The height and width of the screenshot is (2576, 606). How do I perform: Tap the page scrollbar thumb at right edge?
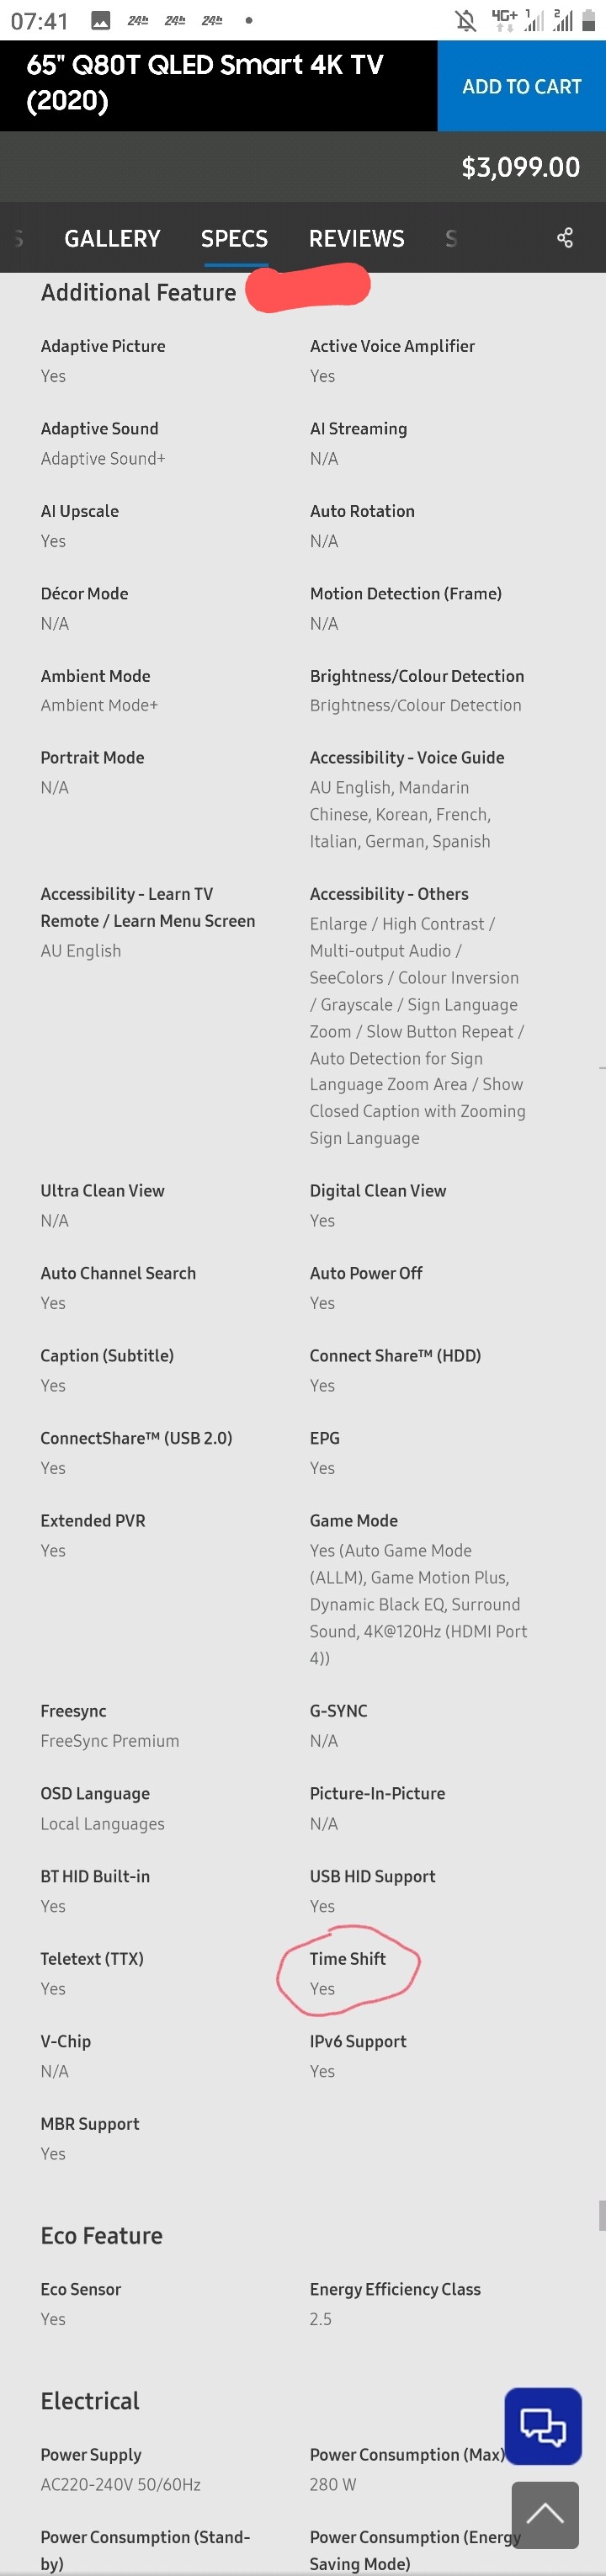pos(601,2215)
